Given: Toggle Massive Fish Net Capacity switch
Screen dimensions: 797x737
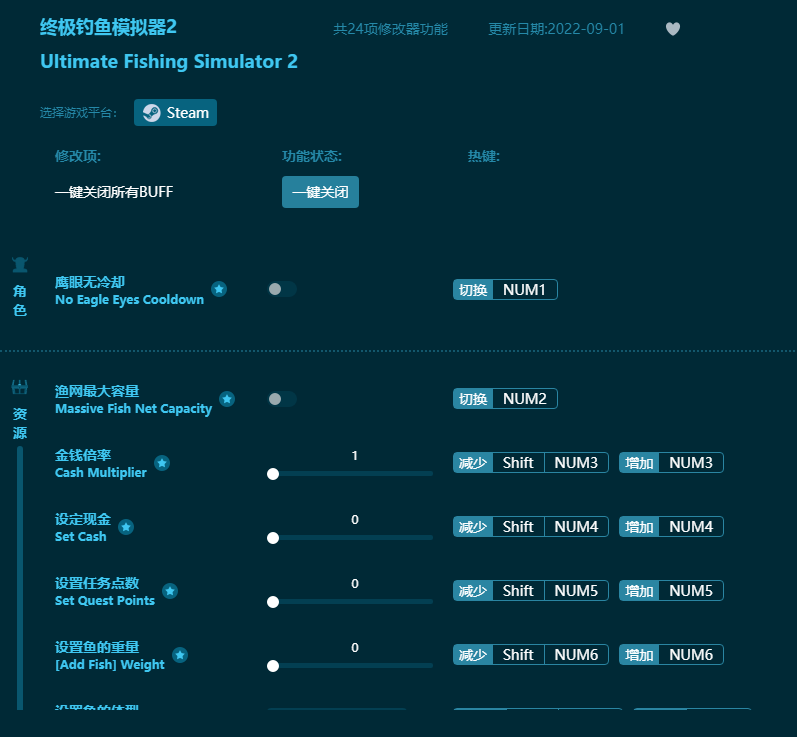Looking at the screenshot, I should point(282,399).
